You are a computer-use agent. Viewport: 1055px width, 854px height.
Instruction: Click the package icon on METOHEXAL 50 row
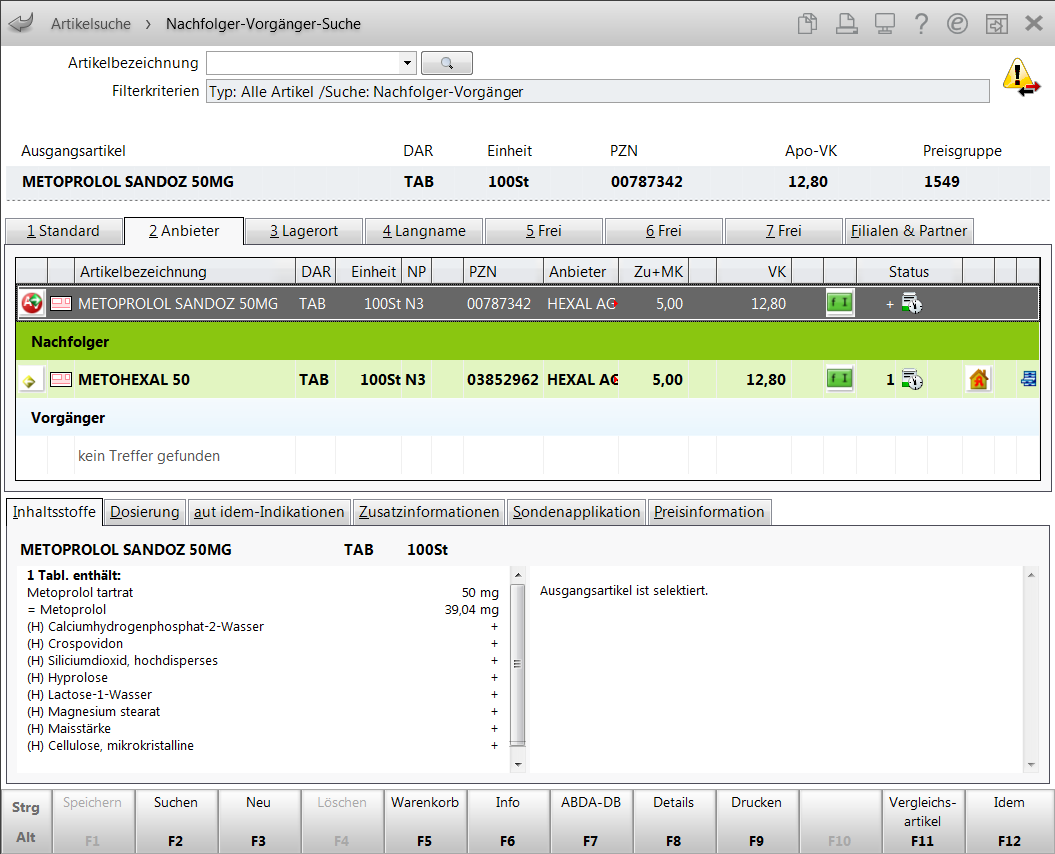point(61,380)
